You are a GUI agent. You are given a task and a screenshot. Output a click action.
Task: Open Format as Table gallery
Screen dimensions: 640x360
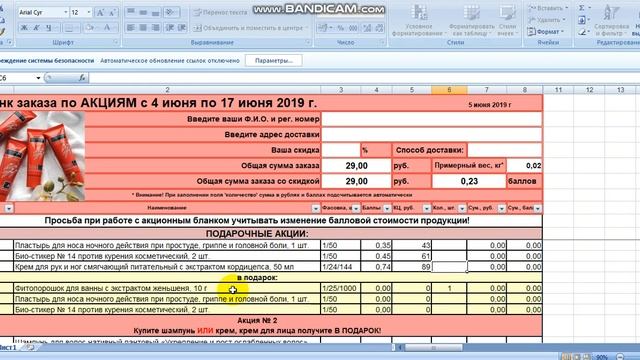[x=471, y=20]
